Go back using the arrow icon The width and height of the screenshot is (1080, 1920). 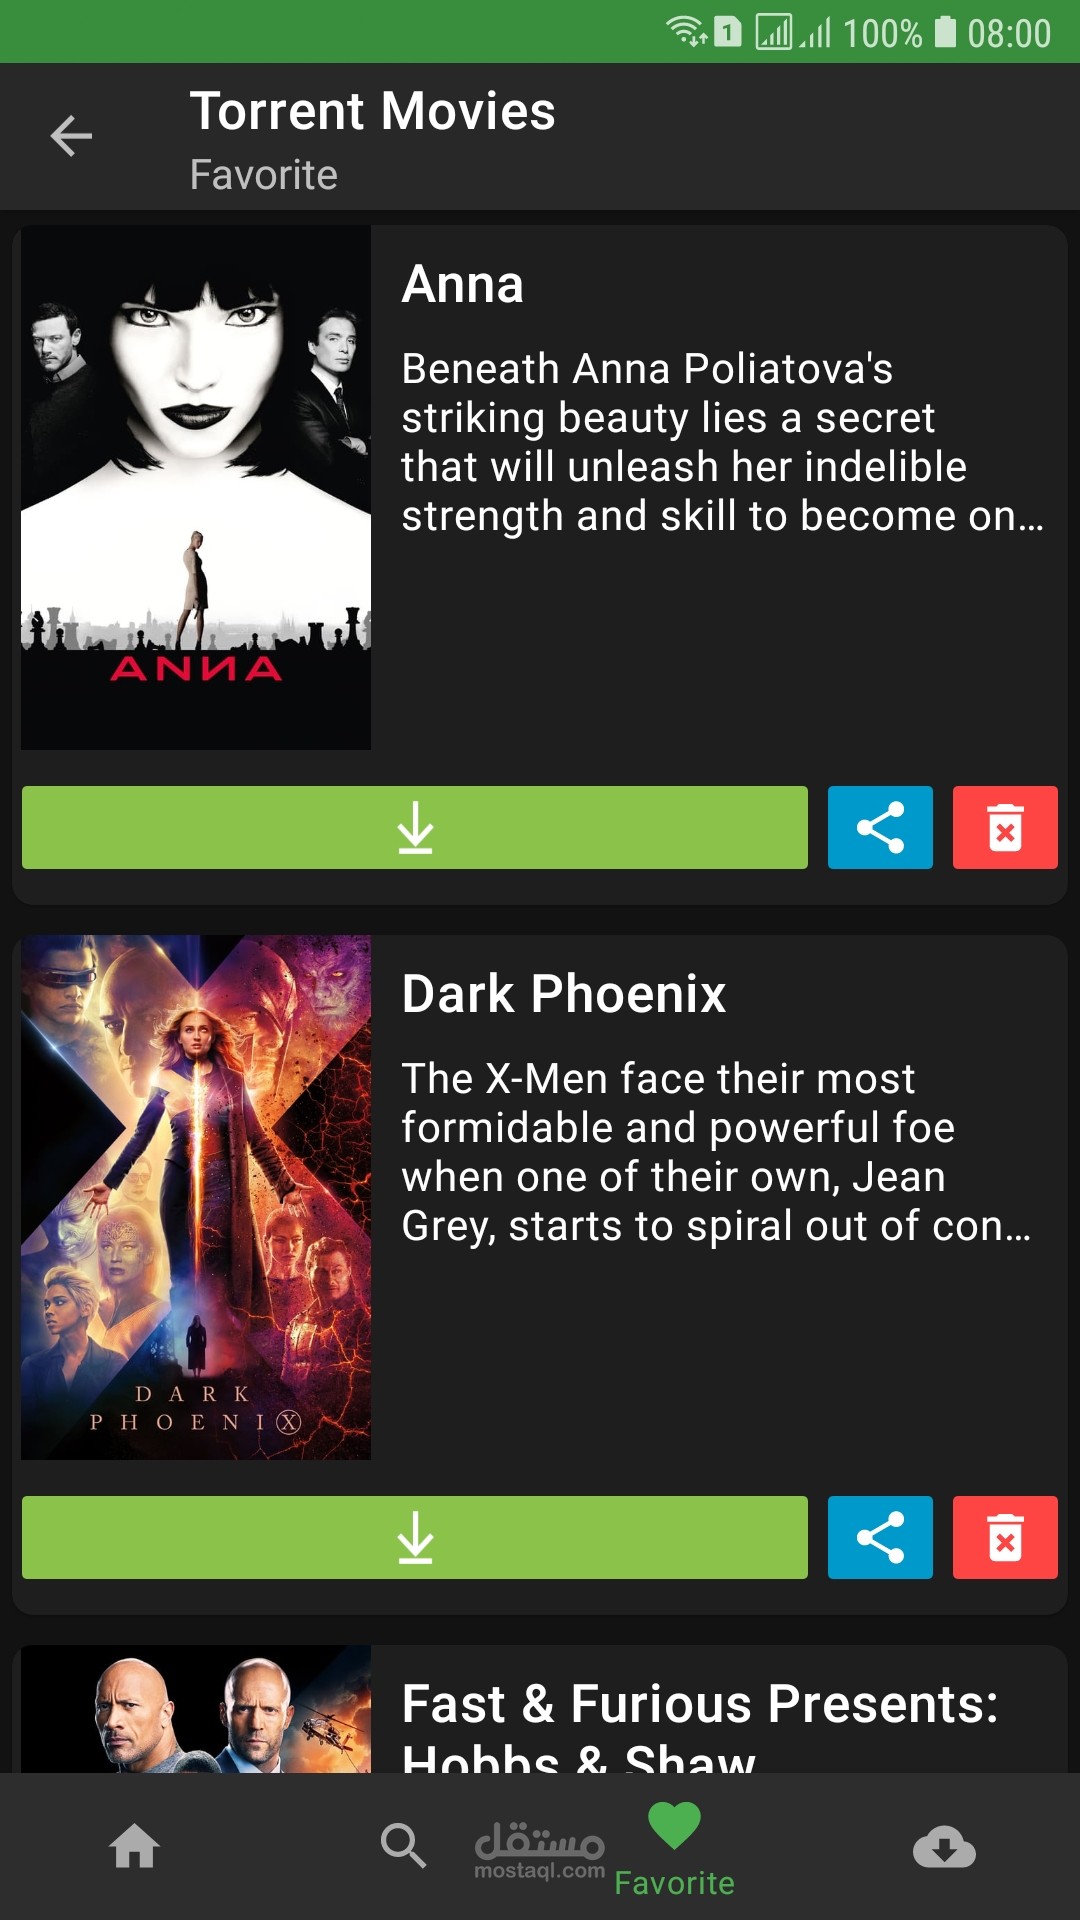tap(71, 136)
